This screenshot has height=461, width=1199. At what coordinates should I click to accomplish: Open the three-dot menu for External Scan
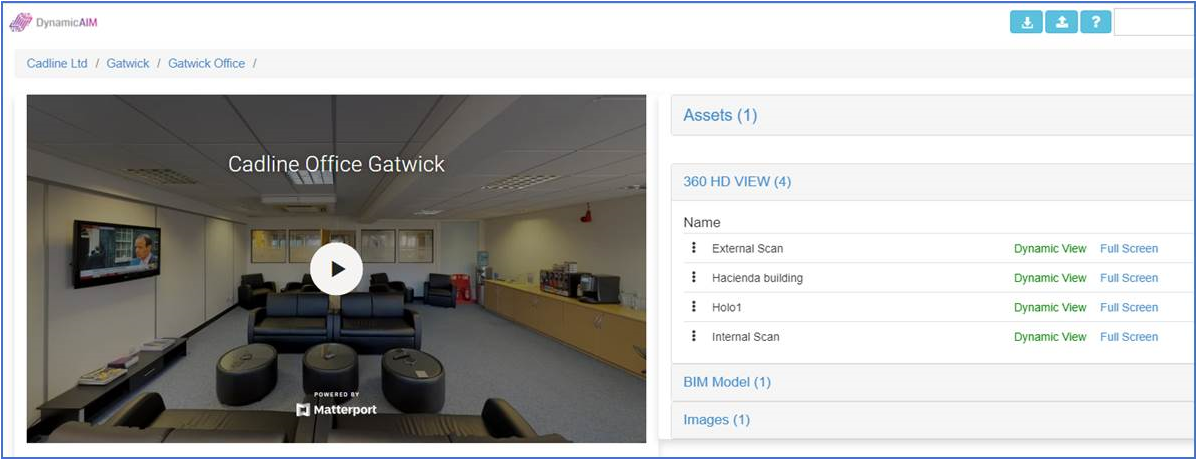(x=694, y=248)
